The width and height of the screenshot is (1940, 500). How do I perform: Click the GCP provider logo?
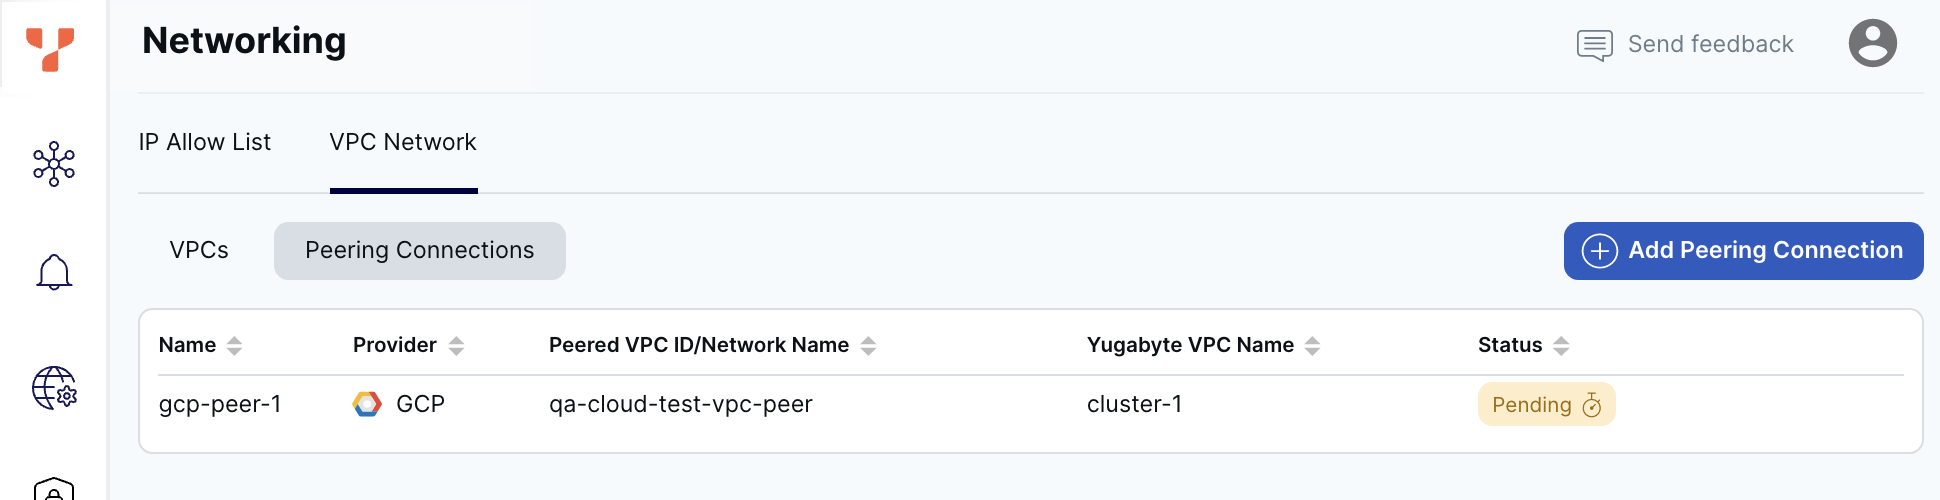click(x=367, y=404)
